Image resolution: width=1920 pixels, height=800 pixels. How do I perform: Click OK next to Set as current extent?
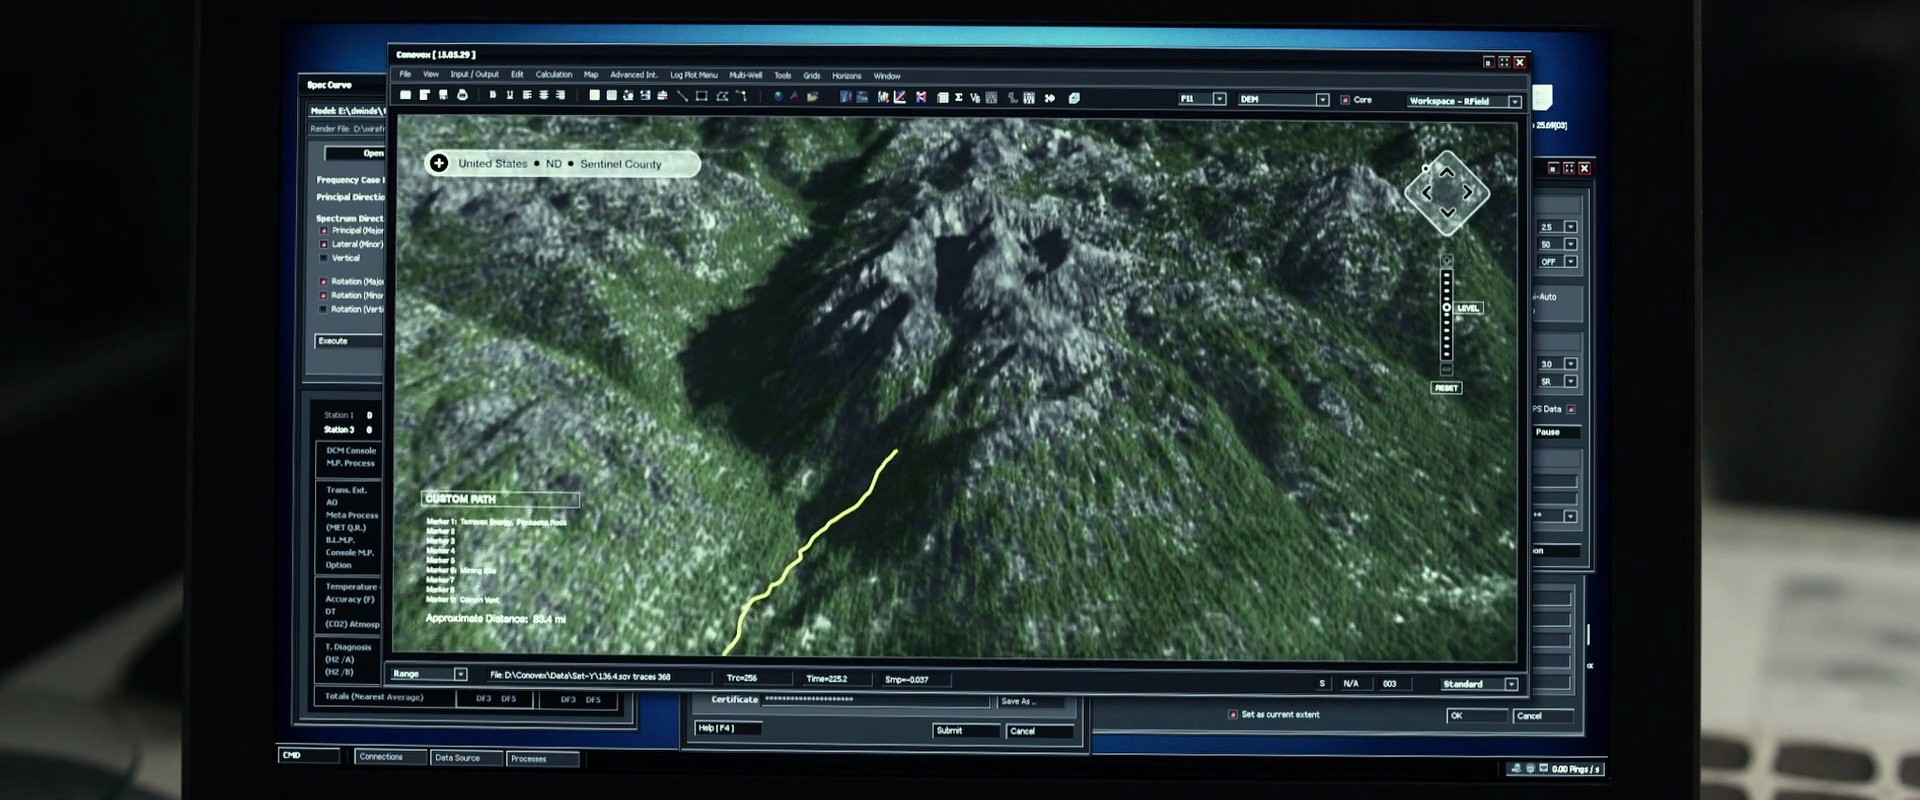[1477, 716]
